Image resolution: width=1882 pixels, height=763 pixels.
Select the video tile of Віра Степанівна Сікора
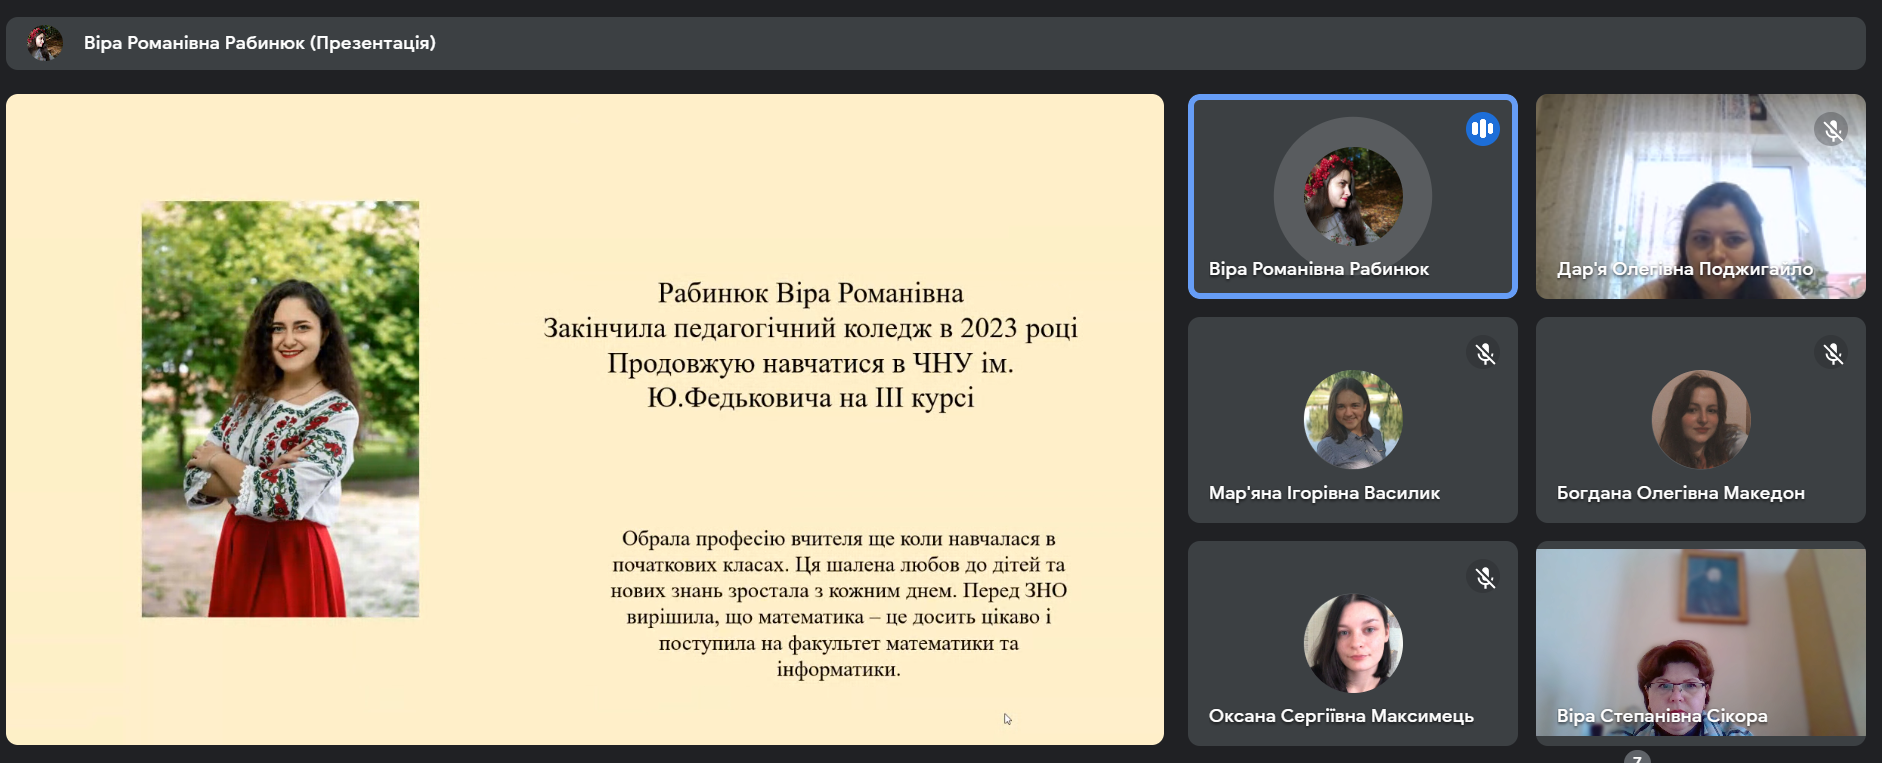(x=1701, y=643)
